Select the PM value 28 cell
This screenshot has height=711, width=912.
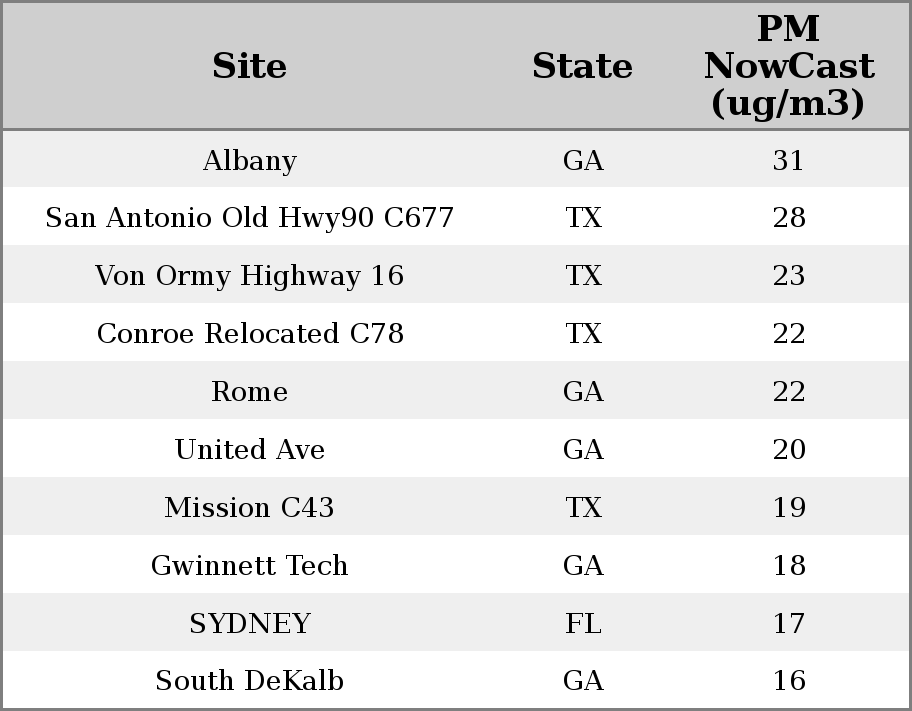click(788, 218)
